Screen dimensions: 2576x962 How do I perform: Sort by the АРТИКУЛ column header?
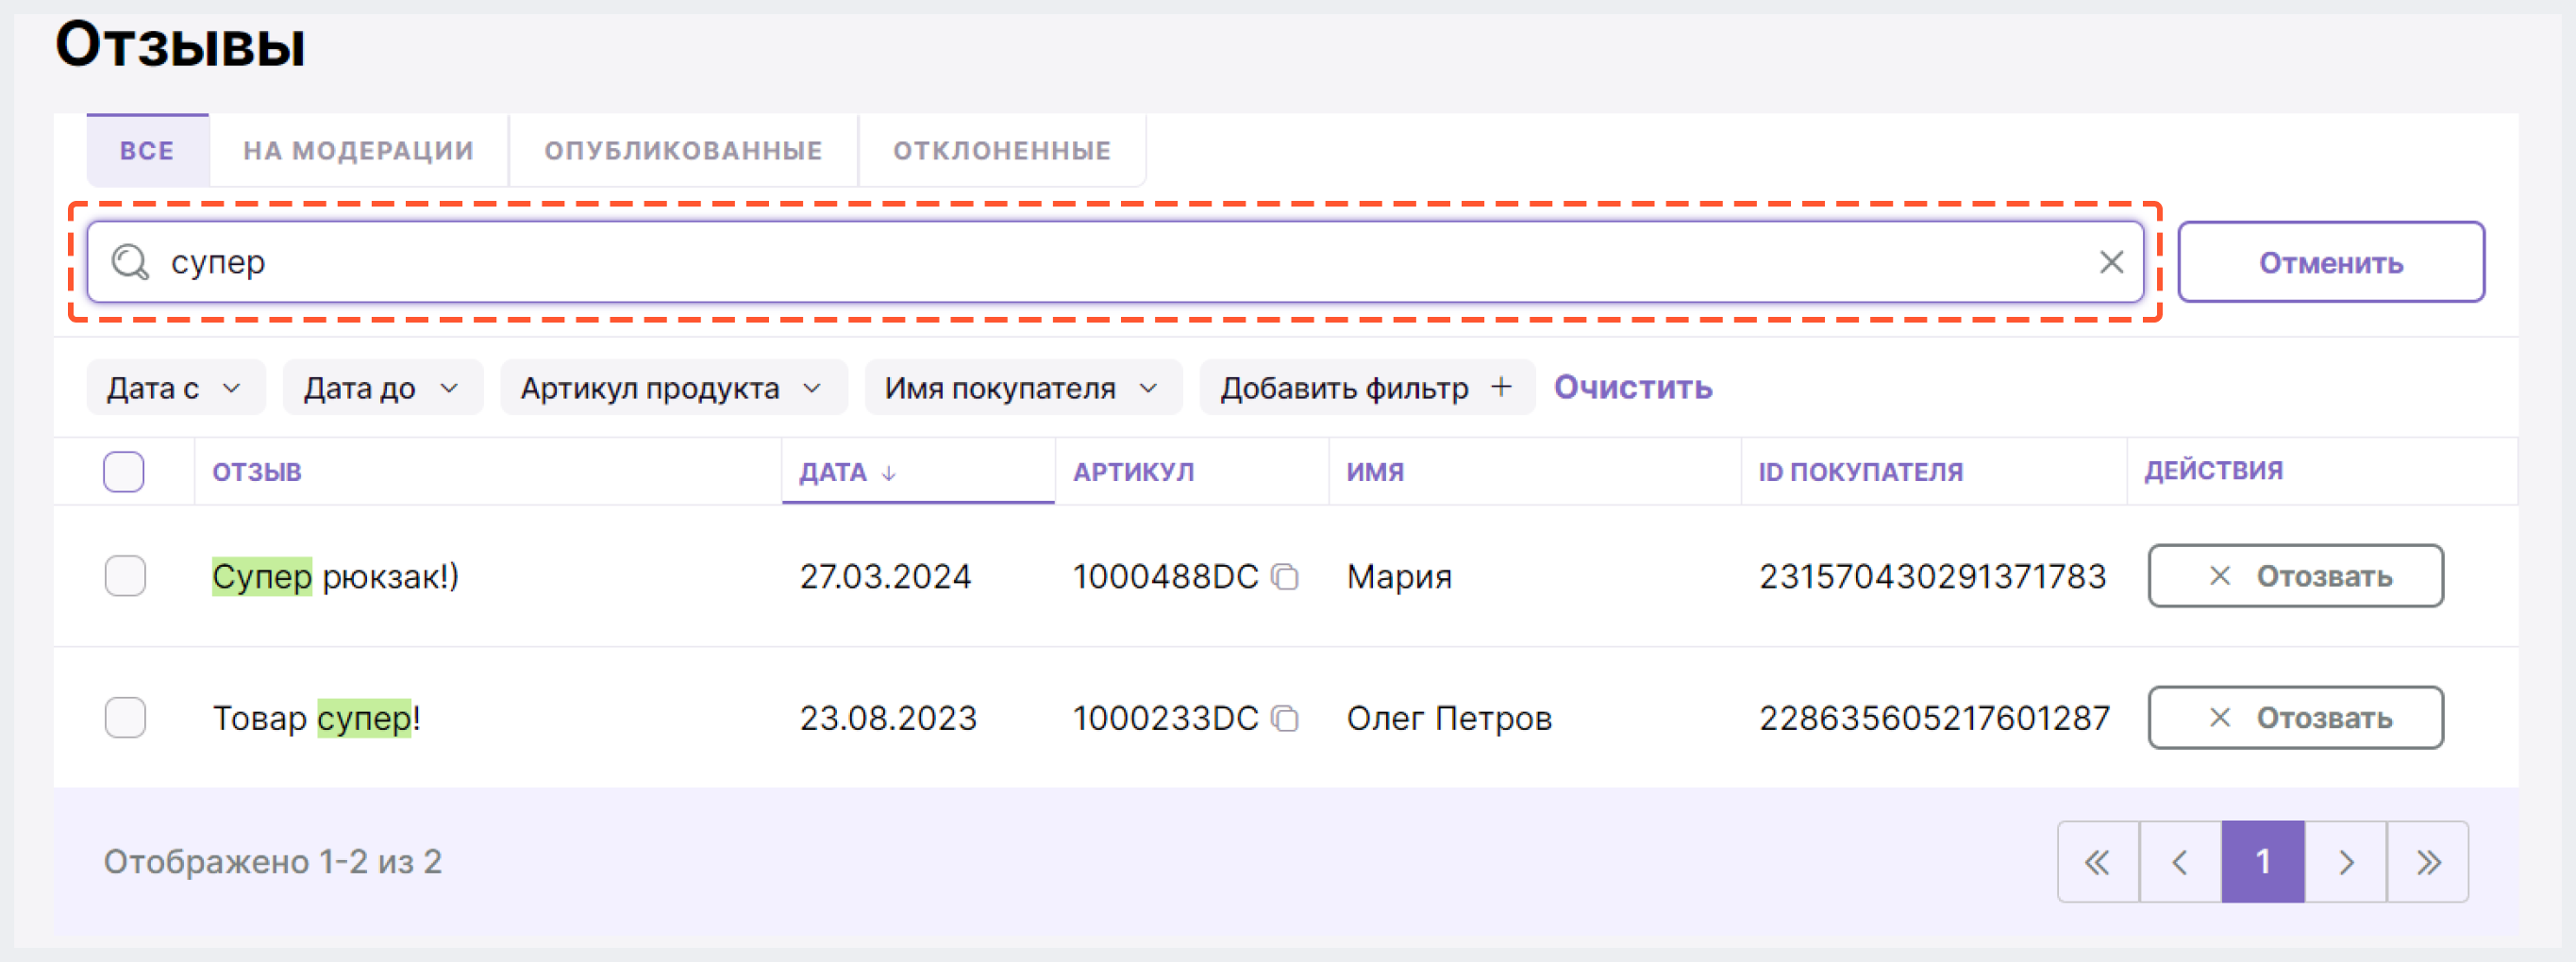pos(1134,472)
